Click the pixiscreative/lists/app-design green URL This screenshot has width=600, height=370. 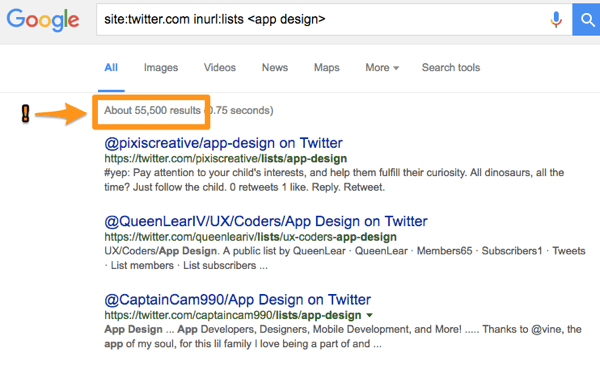pyautogui.click(x=226, y=158)
